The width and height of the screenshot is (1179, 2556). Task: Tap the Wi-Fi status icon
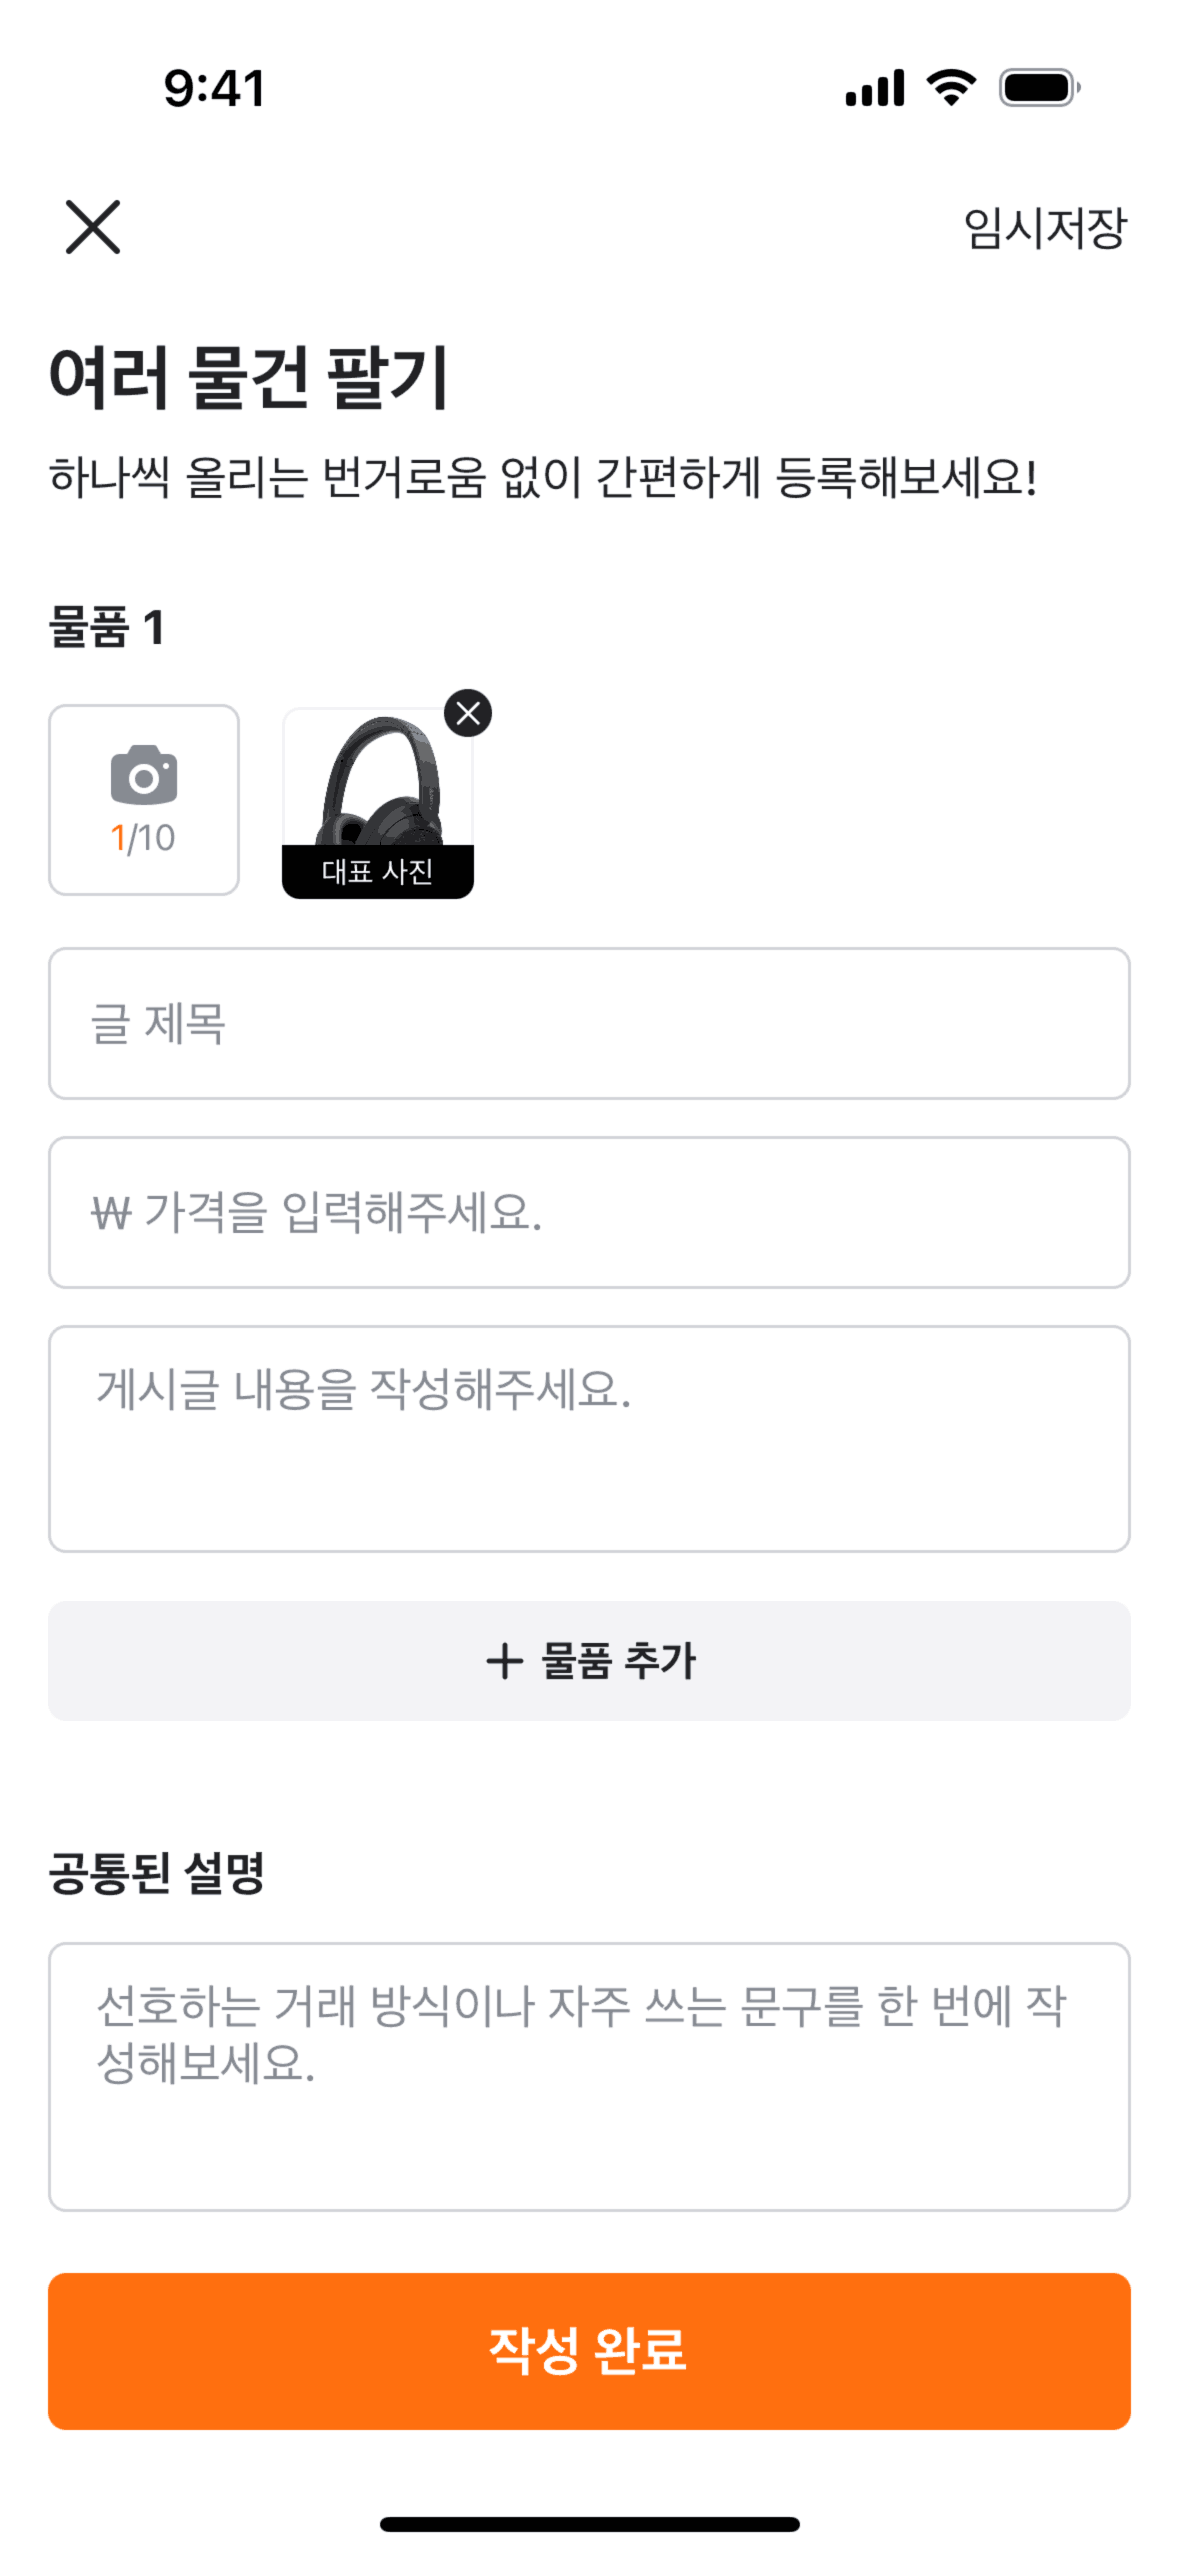951,88
